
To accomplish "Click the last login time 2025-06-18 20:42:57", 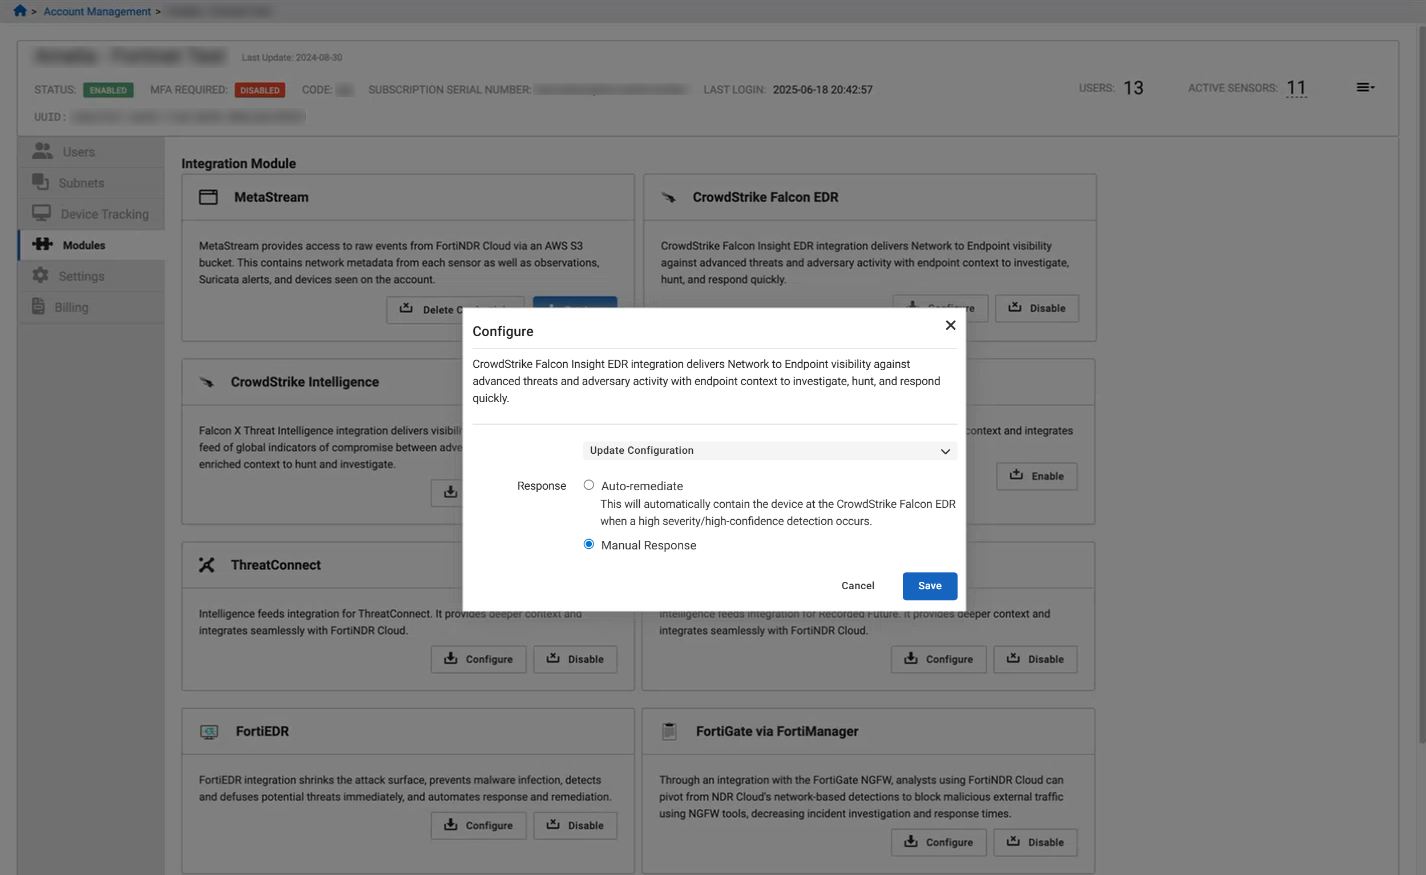I will (x=823, y=90).
